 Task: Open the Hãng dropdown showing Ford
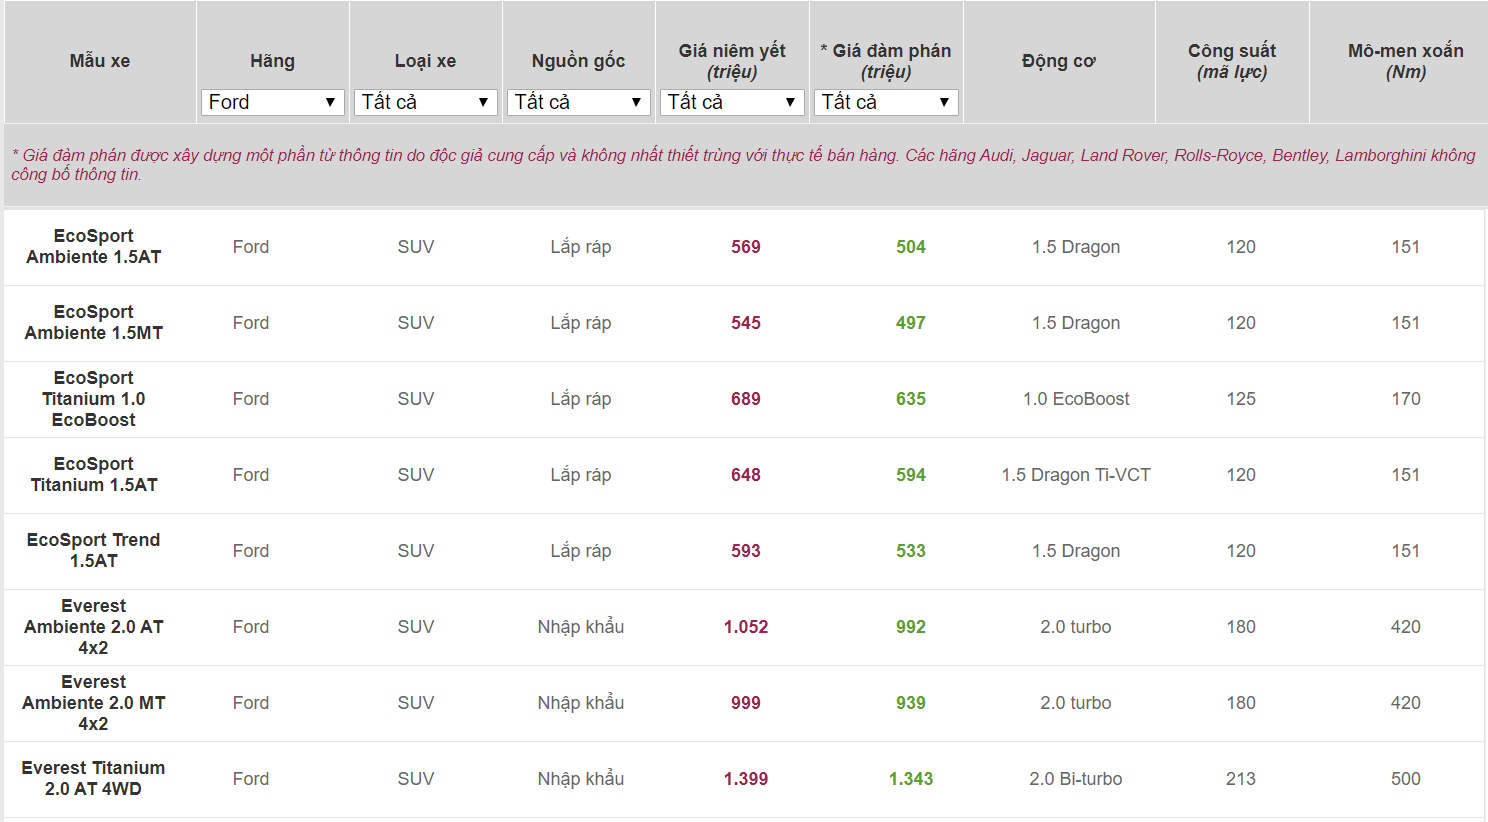pos(272,102)
